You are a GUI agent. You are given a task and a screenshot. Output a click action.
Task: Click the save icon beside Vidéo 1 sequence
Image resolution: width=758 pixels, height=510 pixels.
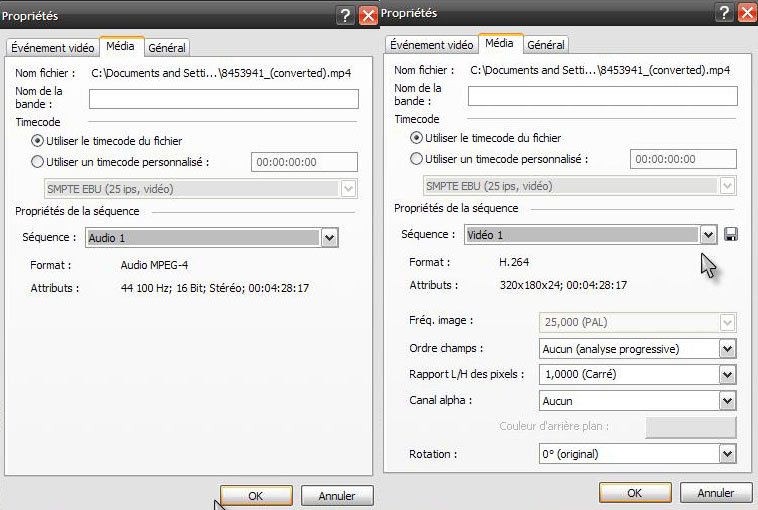coord(731,235)
